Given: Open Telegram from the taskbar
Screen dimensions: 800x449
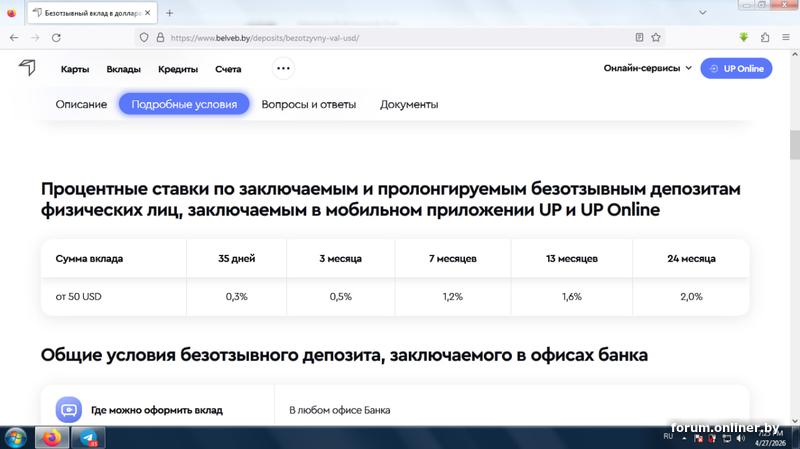Looking at the screenshot, I should [88, 438].
